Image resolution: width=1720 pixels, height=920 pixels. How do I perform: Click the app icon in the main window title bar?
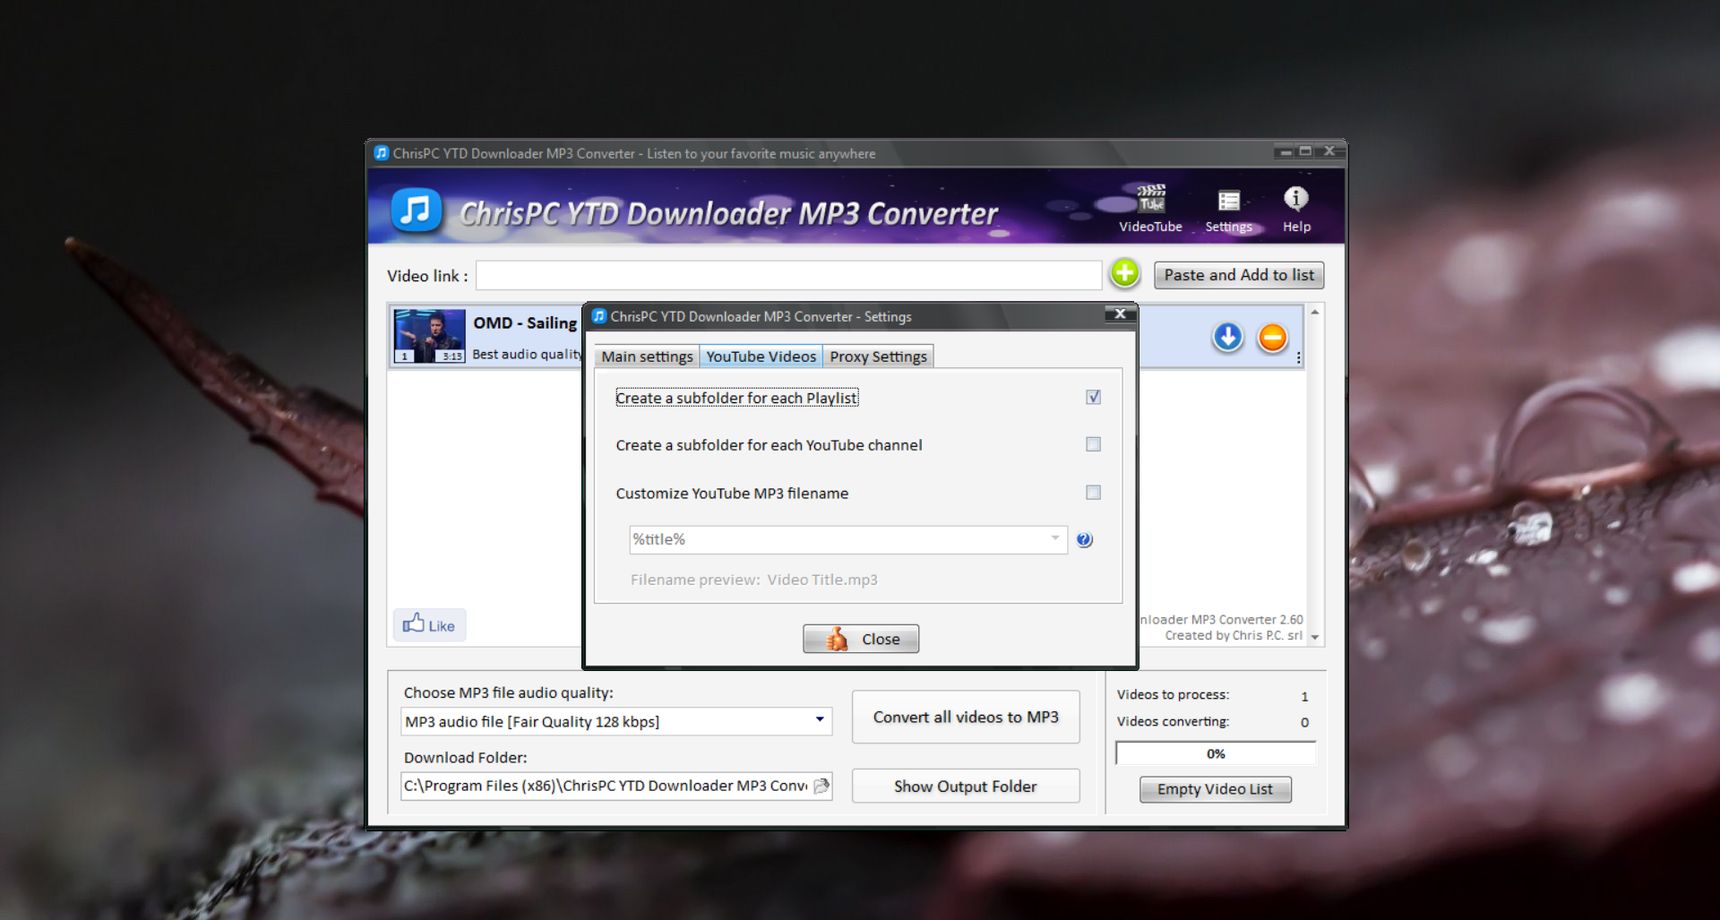click(381, 153)
